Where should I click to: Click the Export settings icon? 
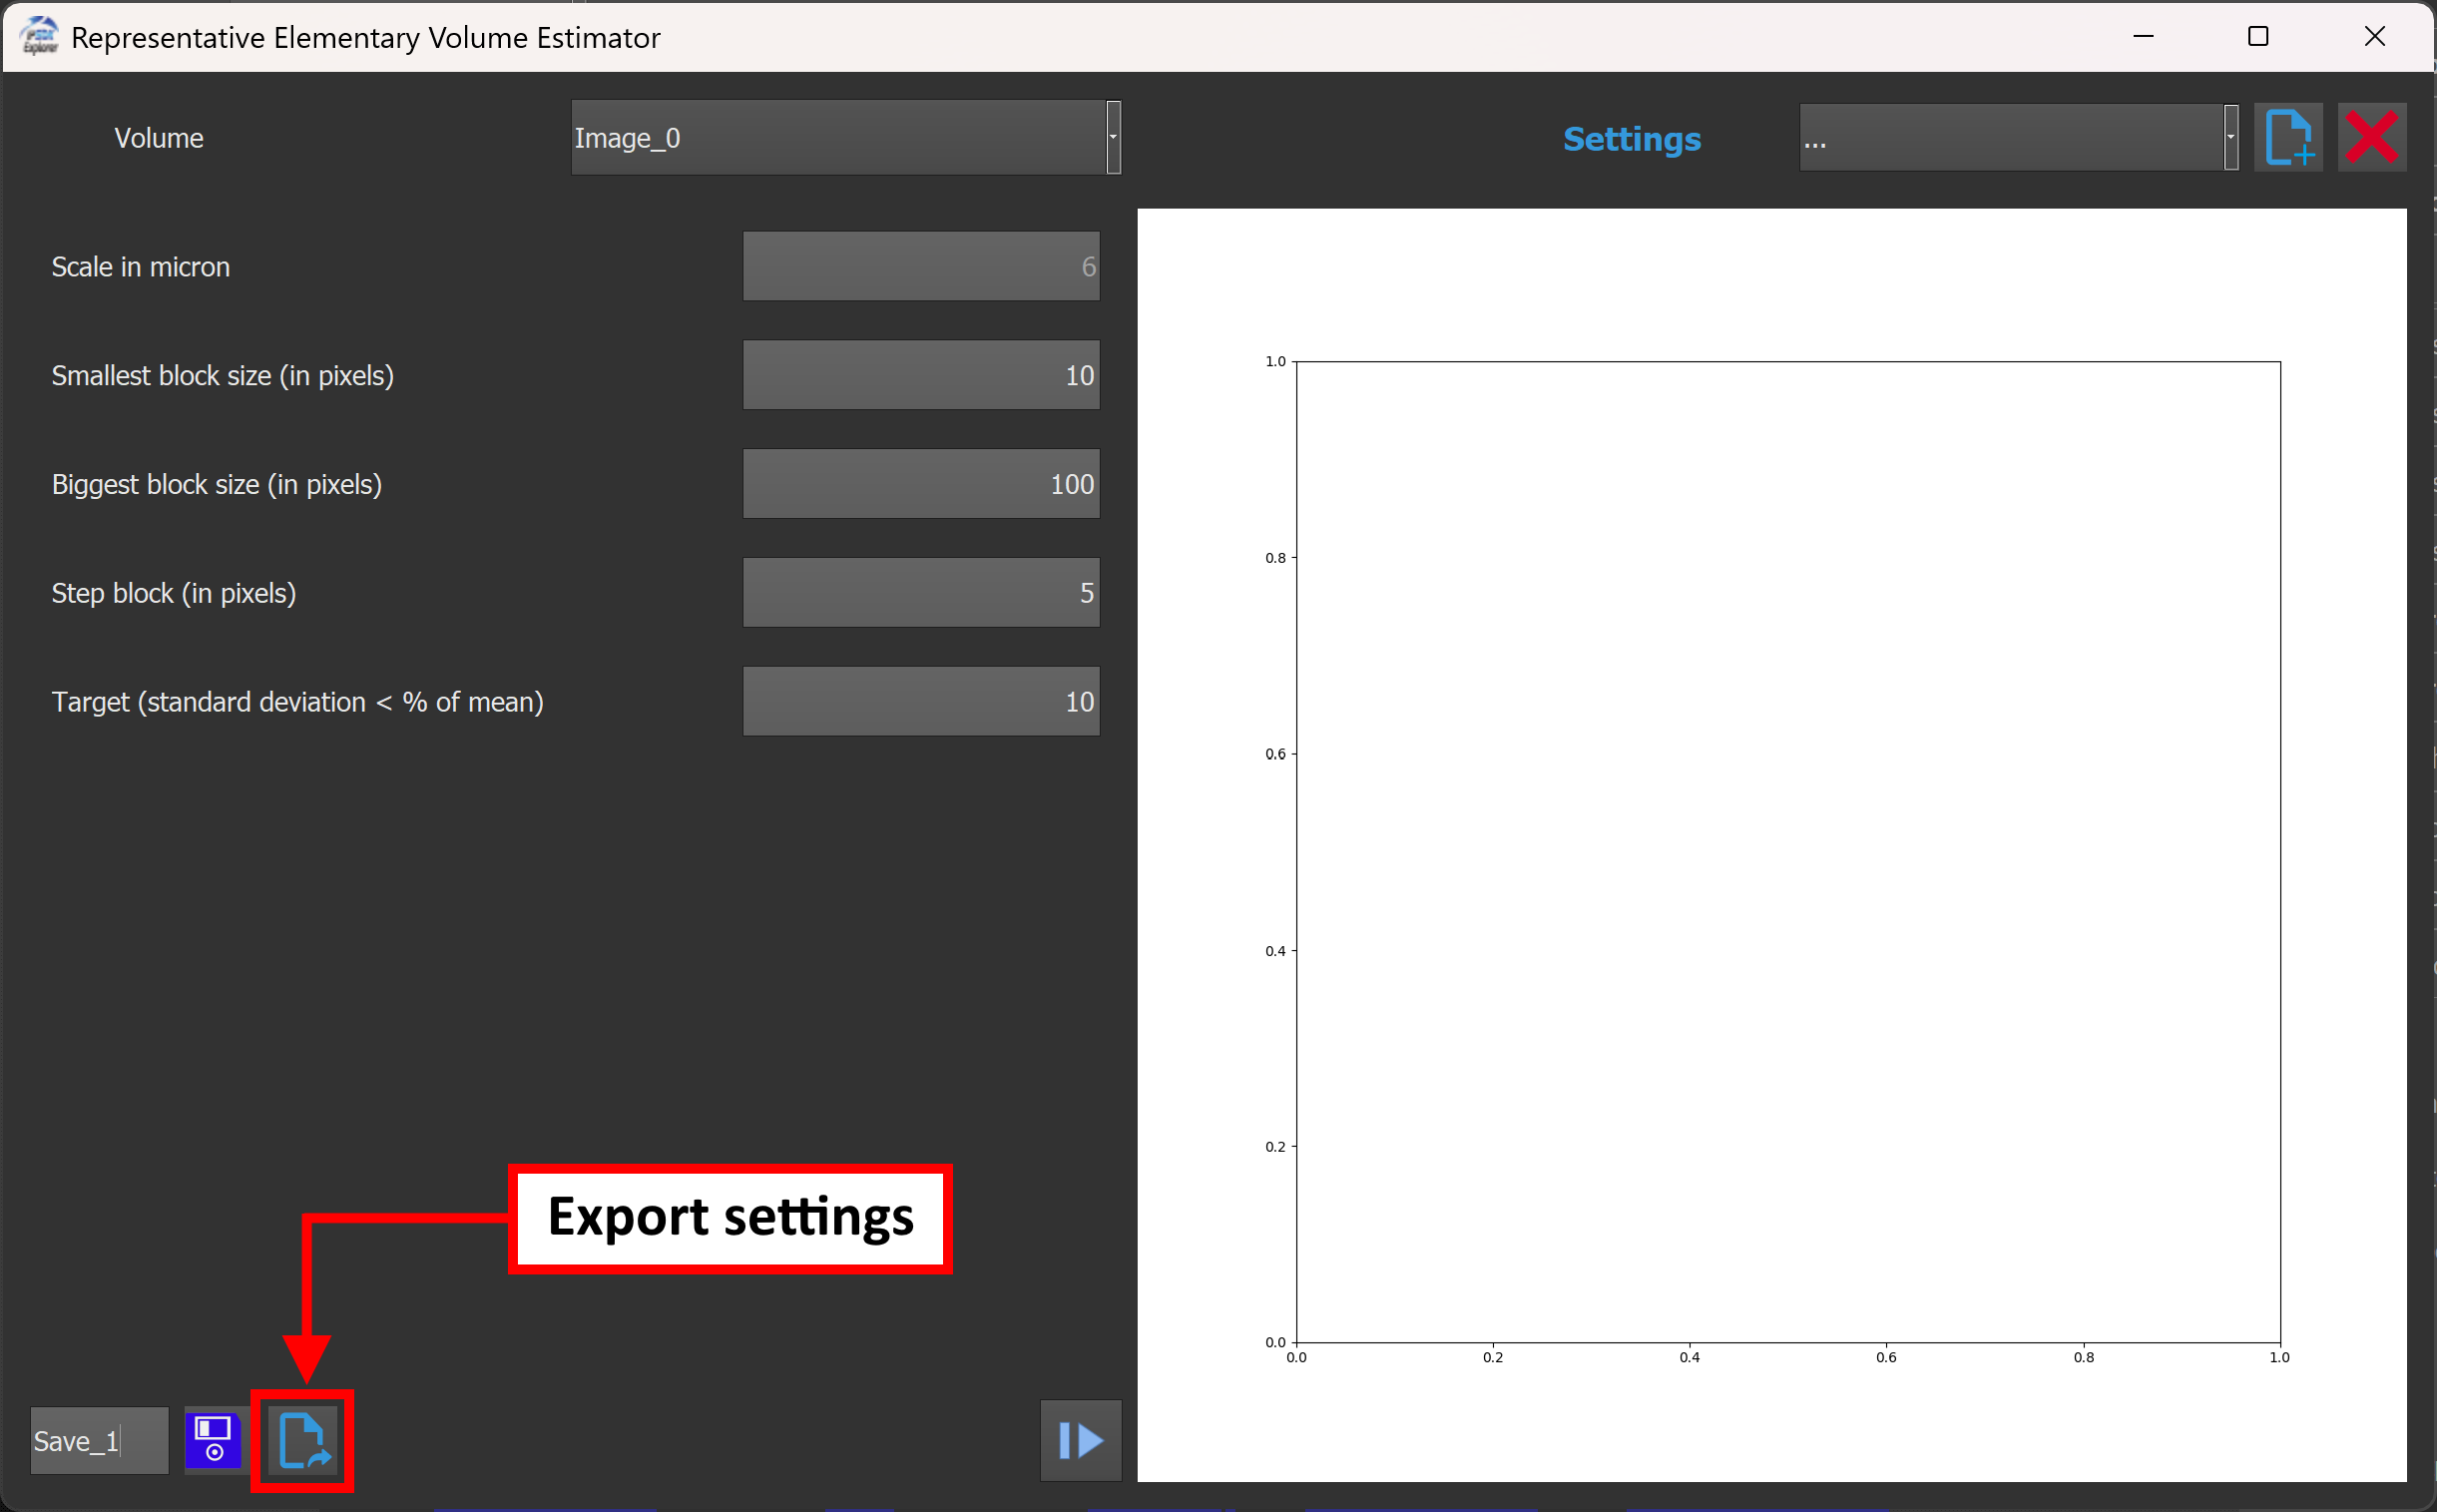tap(303, 1441)
